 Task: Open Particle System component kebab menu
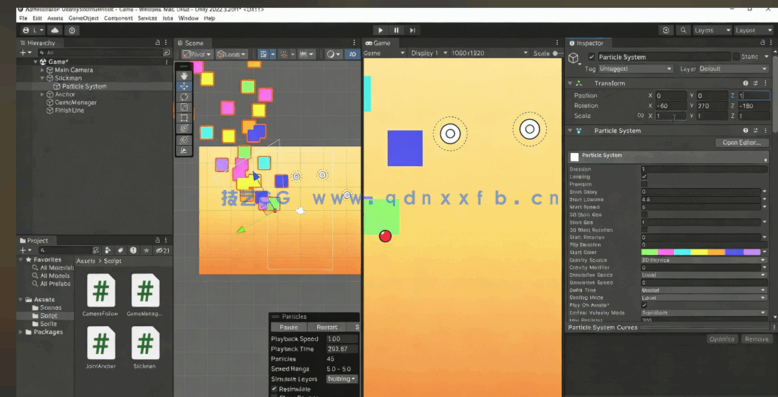(x=765, y=131)
